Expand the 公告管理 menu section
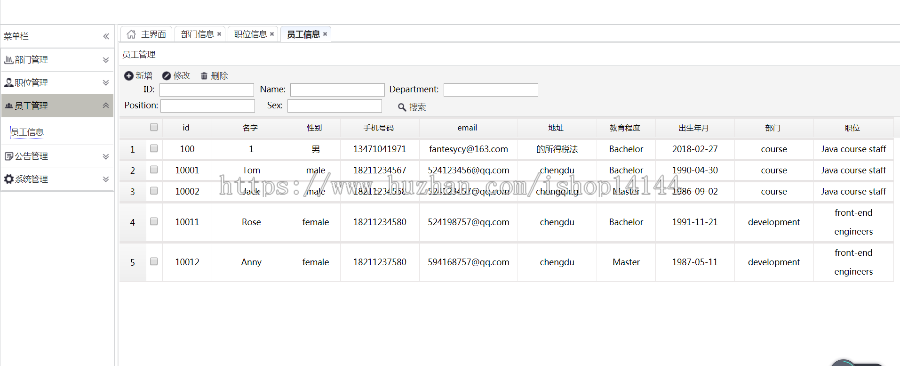This screenshot has height=366, width=900. [106, 156]
